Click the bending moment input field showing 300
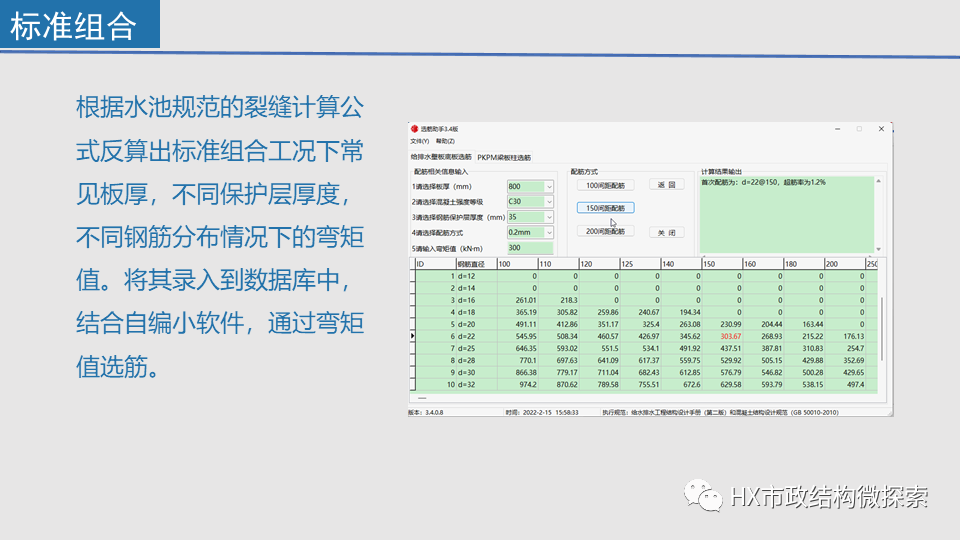960x540 pixels. tap(530, 248)
